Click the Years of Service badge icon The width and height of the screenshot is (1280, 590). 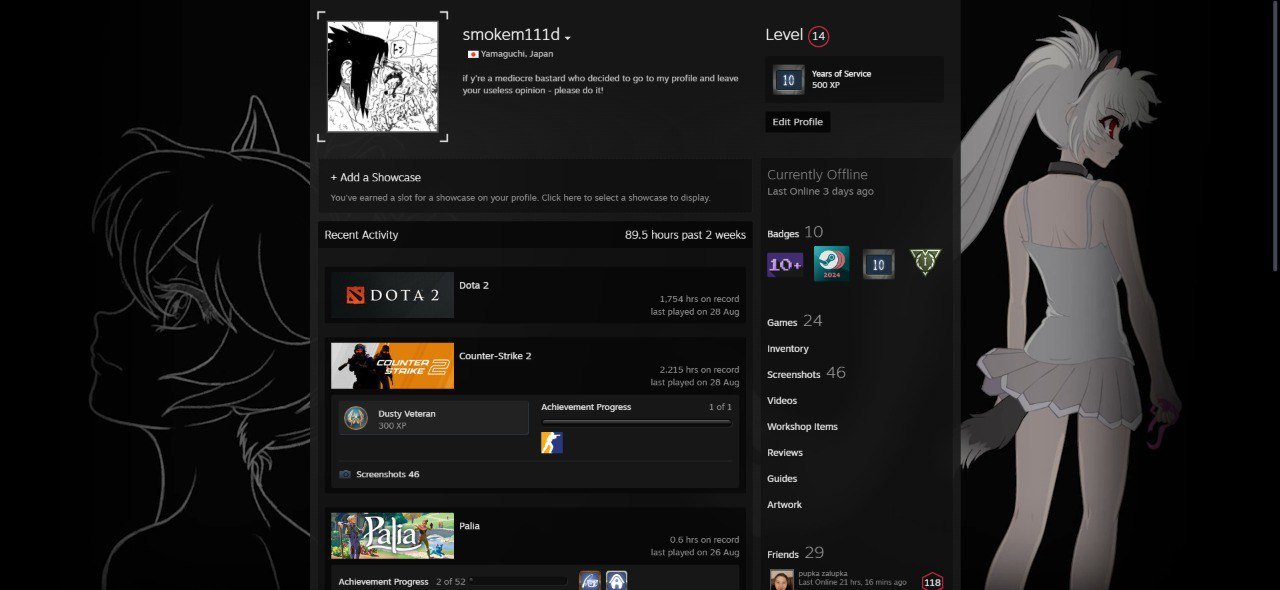click(788, 79)
